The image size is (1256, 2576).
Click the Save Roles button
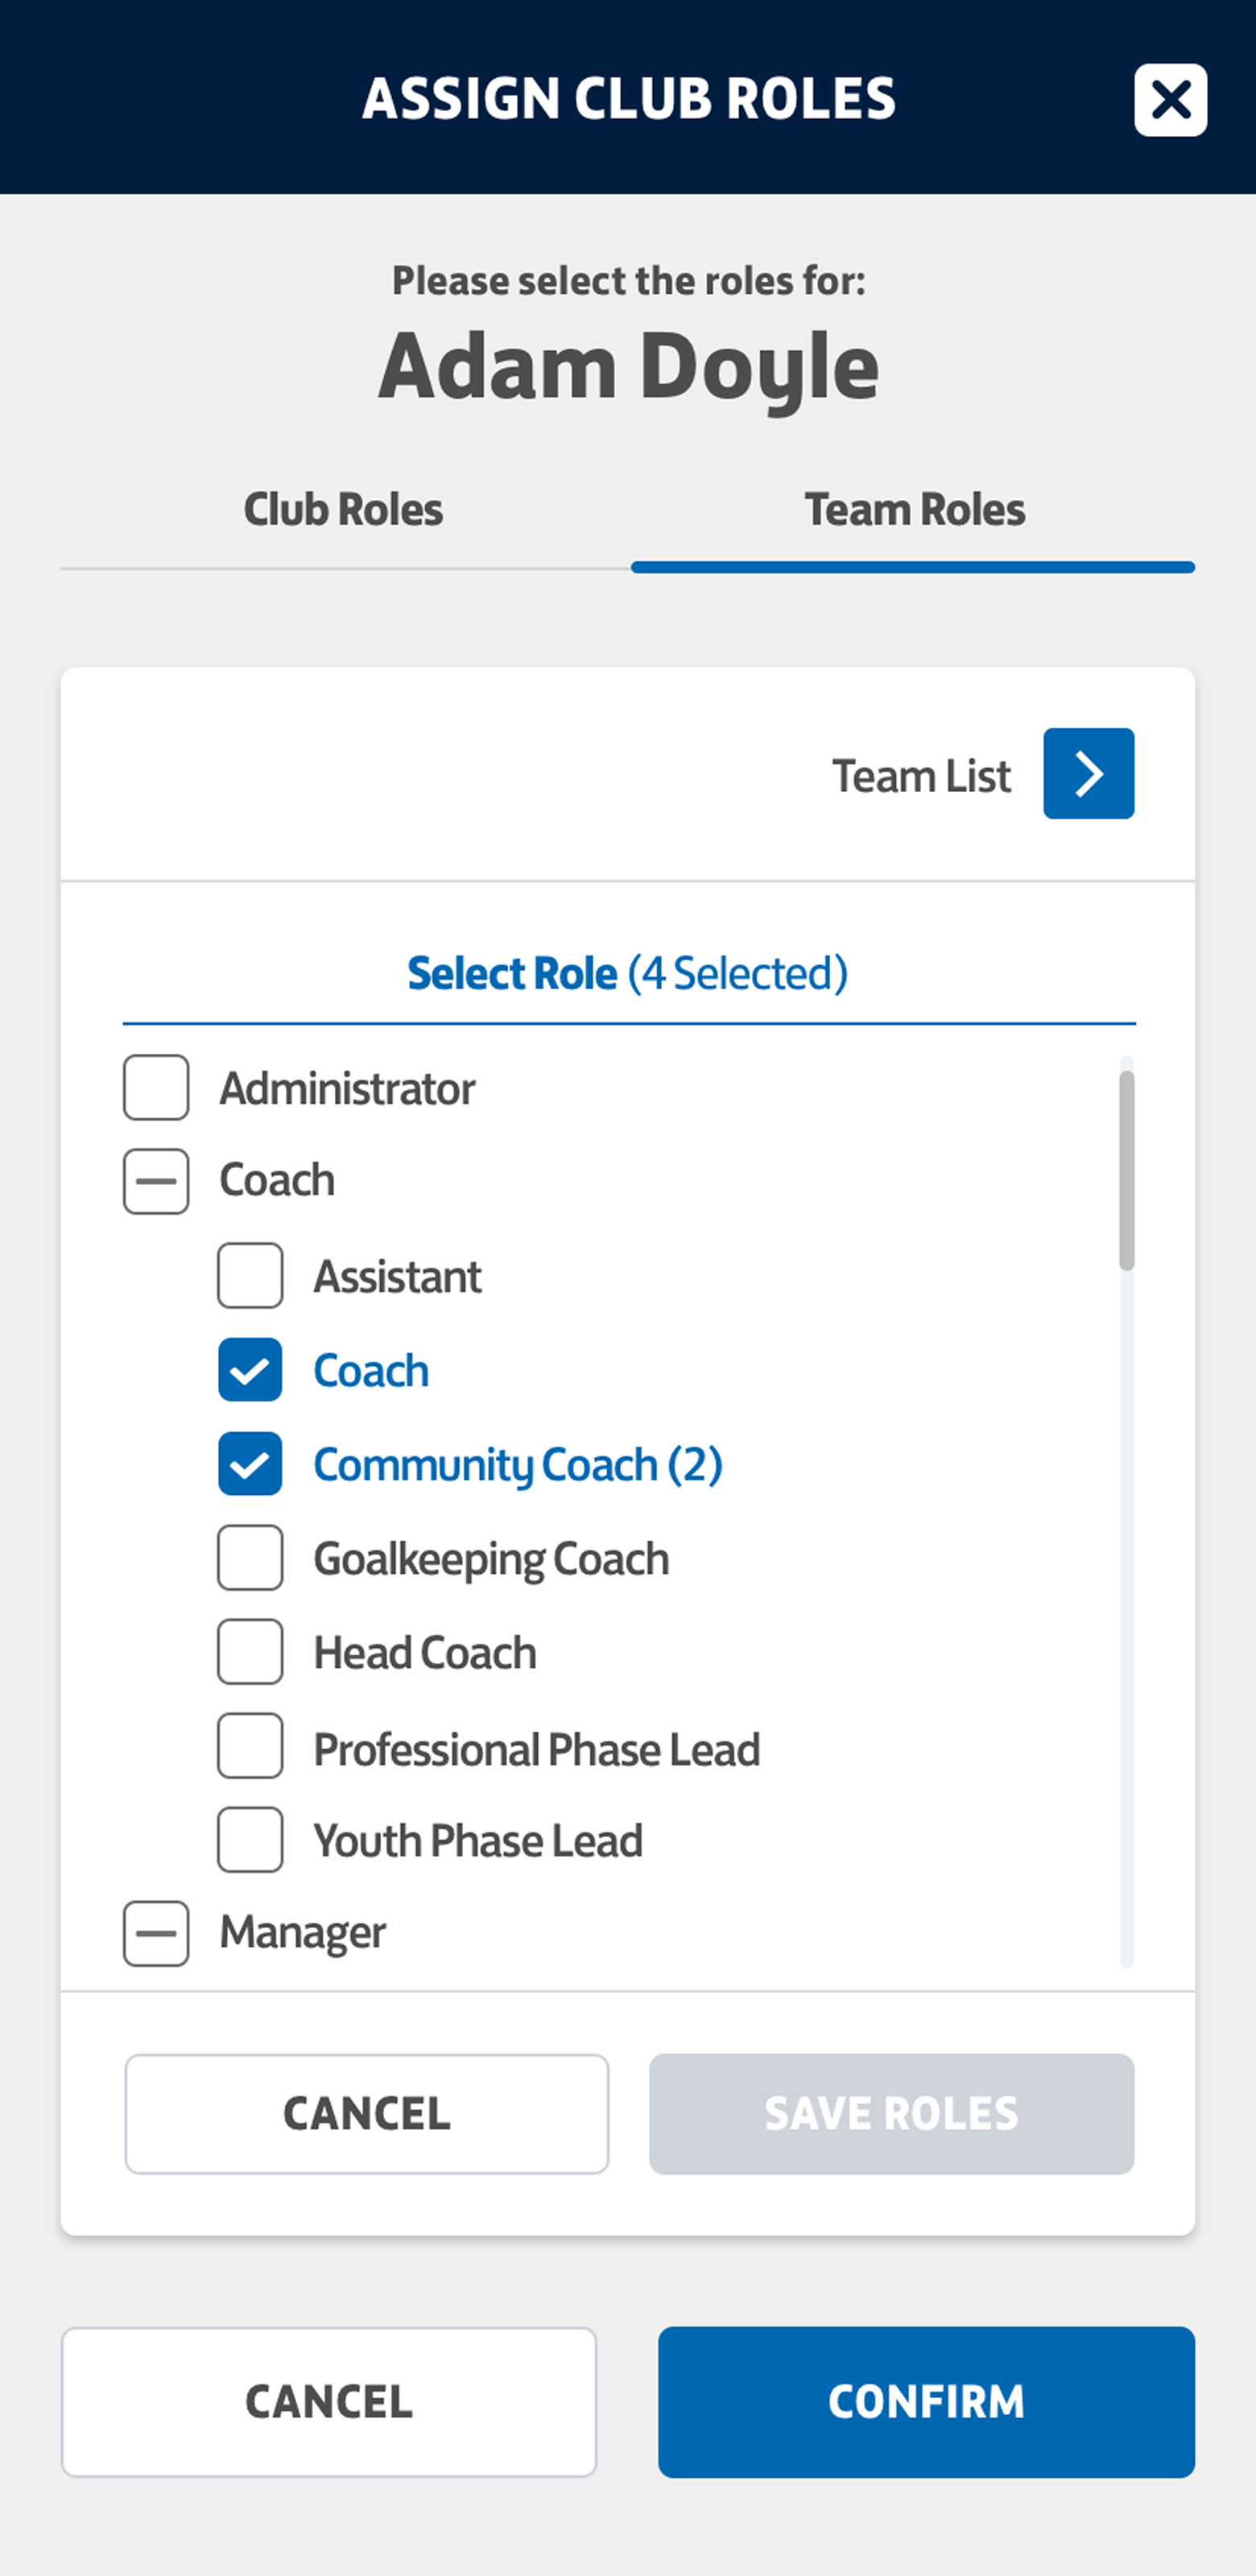(891, 2114)
